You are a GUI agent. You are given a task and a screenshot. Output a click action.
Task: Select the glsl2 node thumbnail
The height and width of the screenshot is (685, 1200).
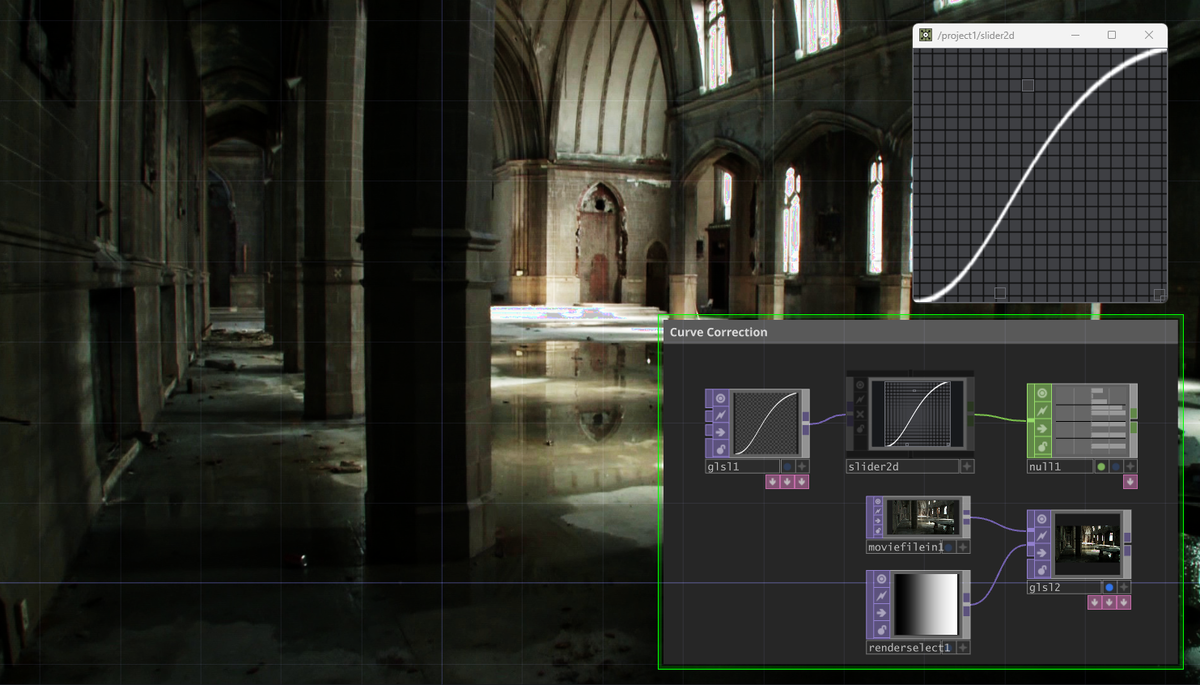pyautogui.click(x=1087, y=544)
